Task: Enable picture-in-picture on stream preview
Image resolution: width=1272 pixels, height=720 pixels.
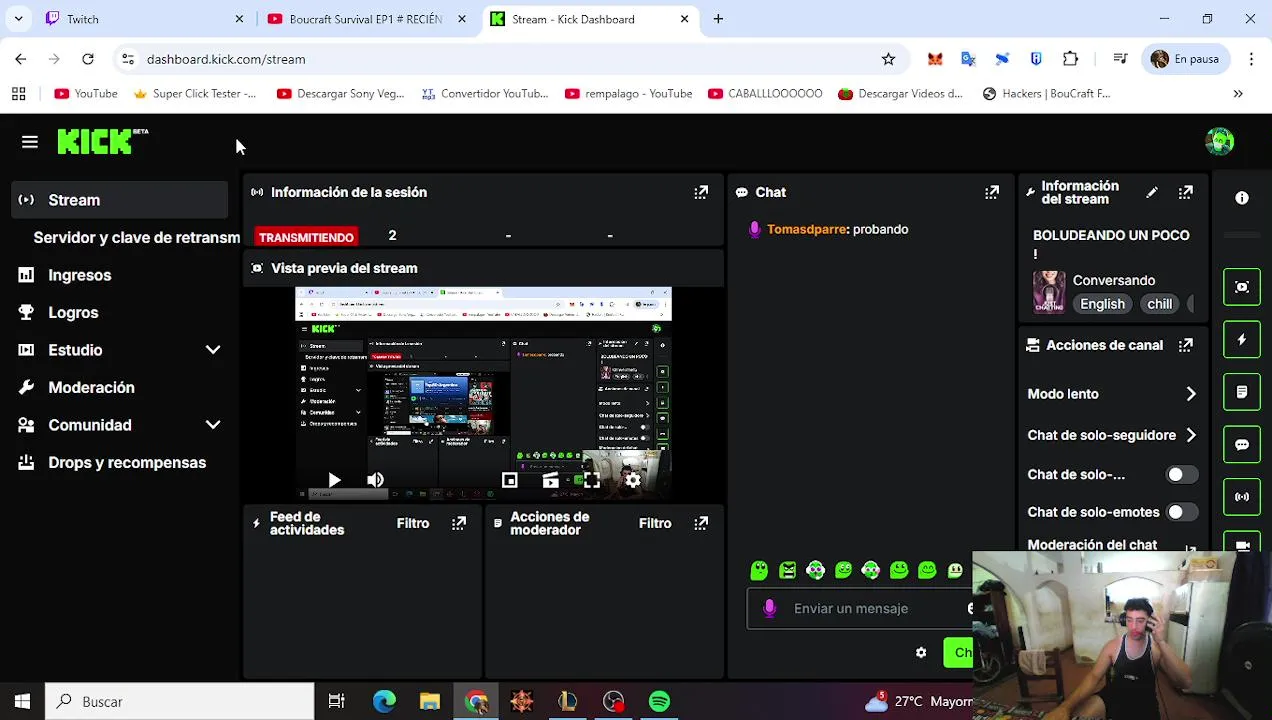Action: [509, 481]
